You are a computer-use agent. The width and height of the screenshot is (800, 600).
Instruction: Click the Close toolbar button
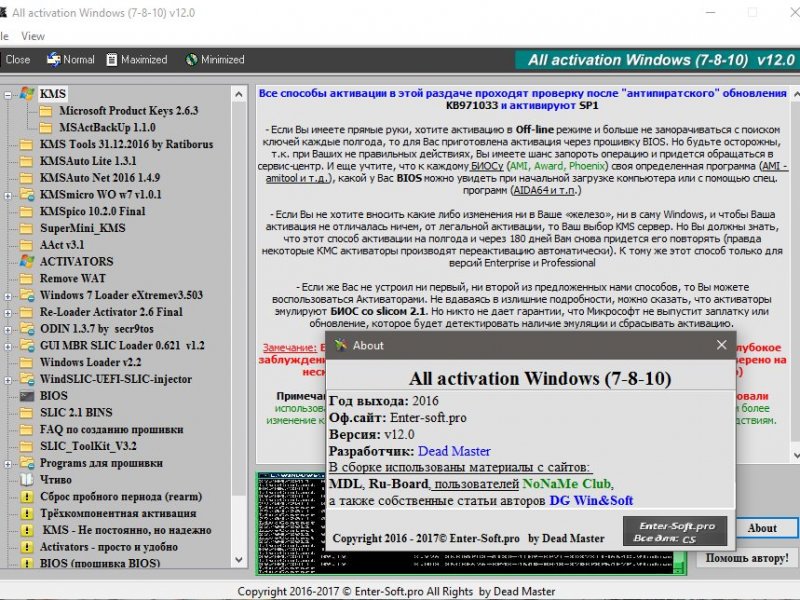click(17, 60)
